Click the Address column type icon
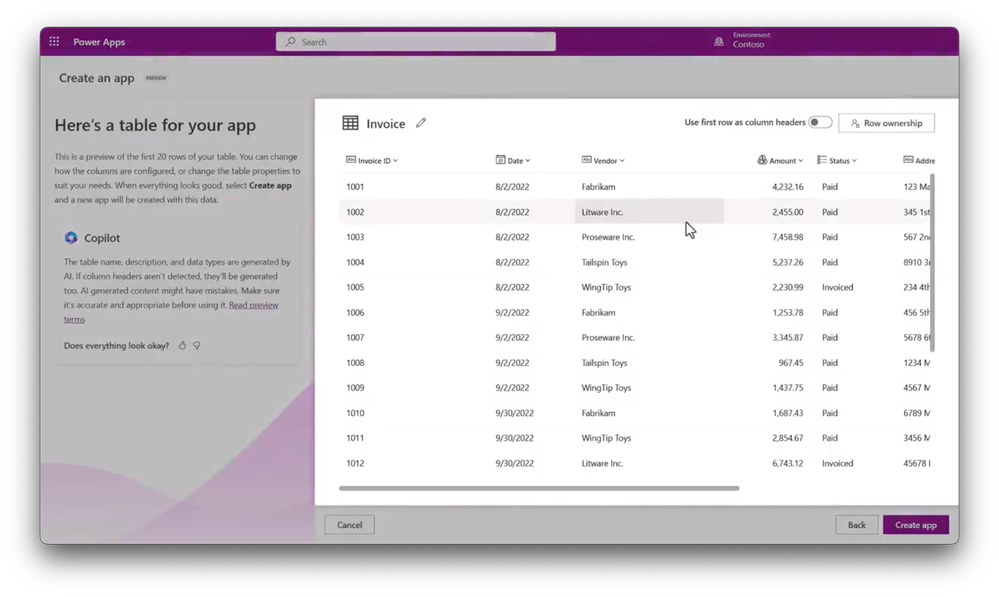Viewport: 999px width, 597px height. (908, 160)
